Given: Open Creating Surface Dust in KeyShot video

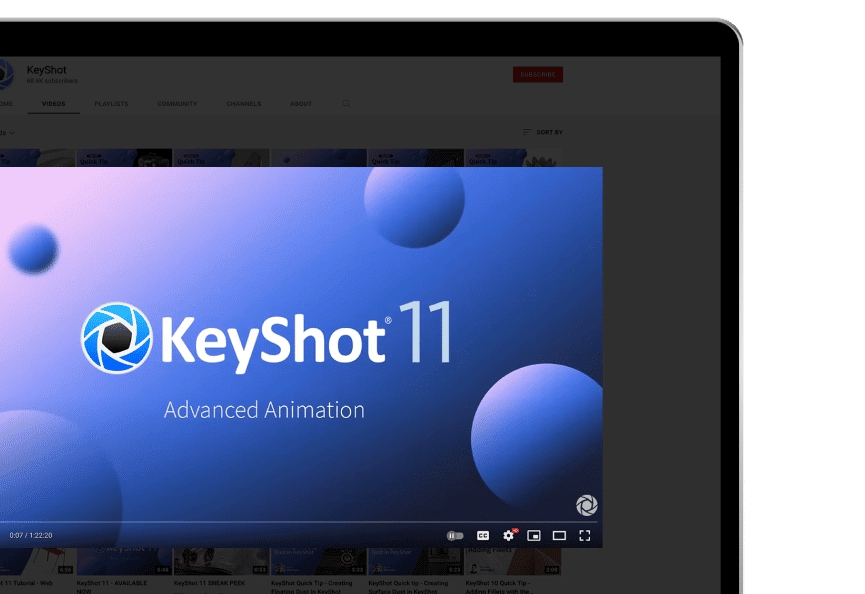Looking at the screenshot, I should [408, 586].
